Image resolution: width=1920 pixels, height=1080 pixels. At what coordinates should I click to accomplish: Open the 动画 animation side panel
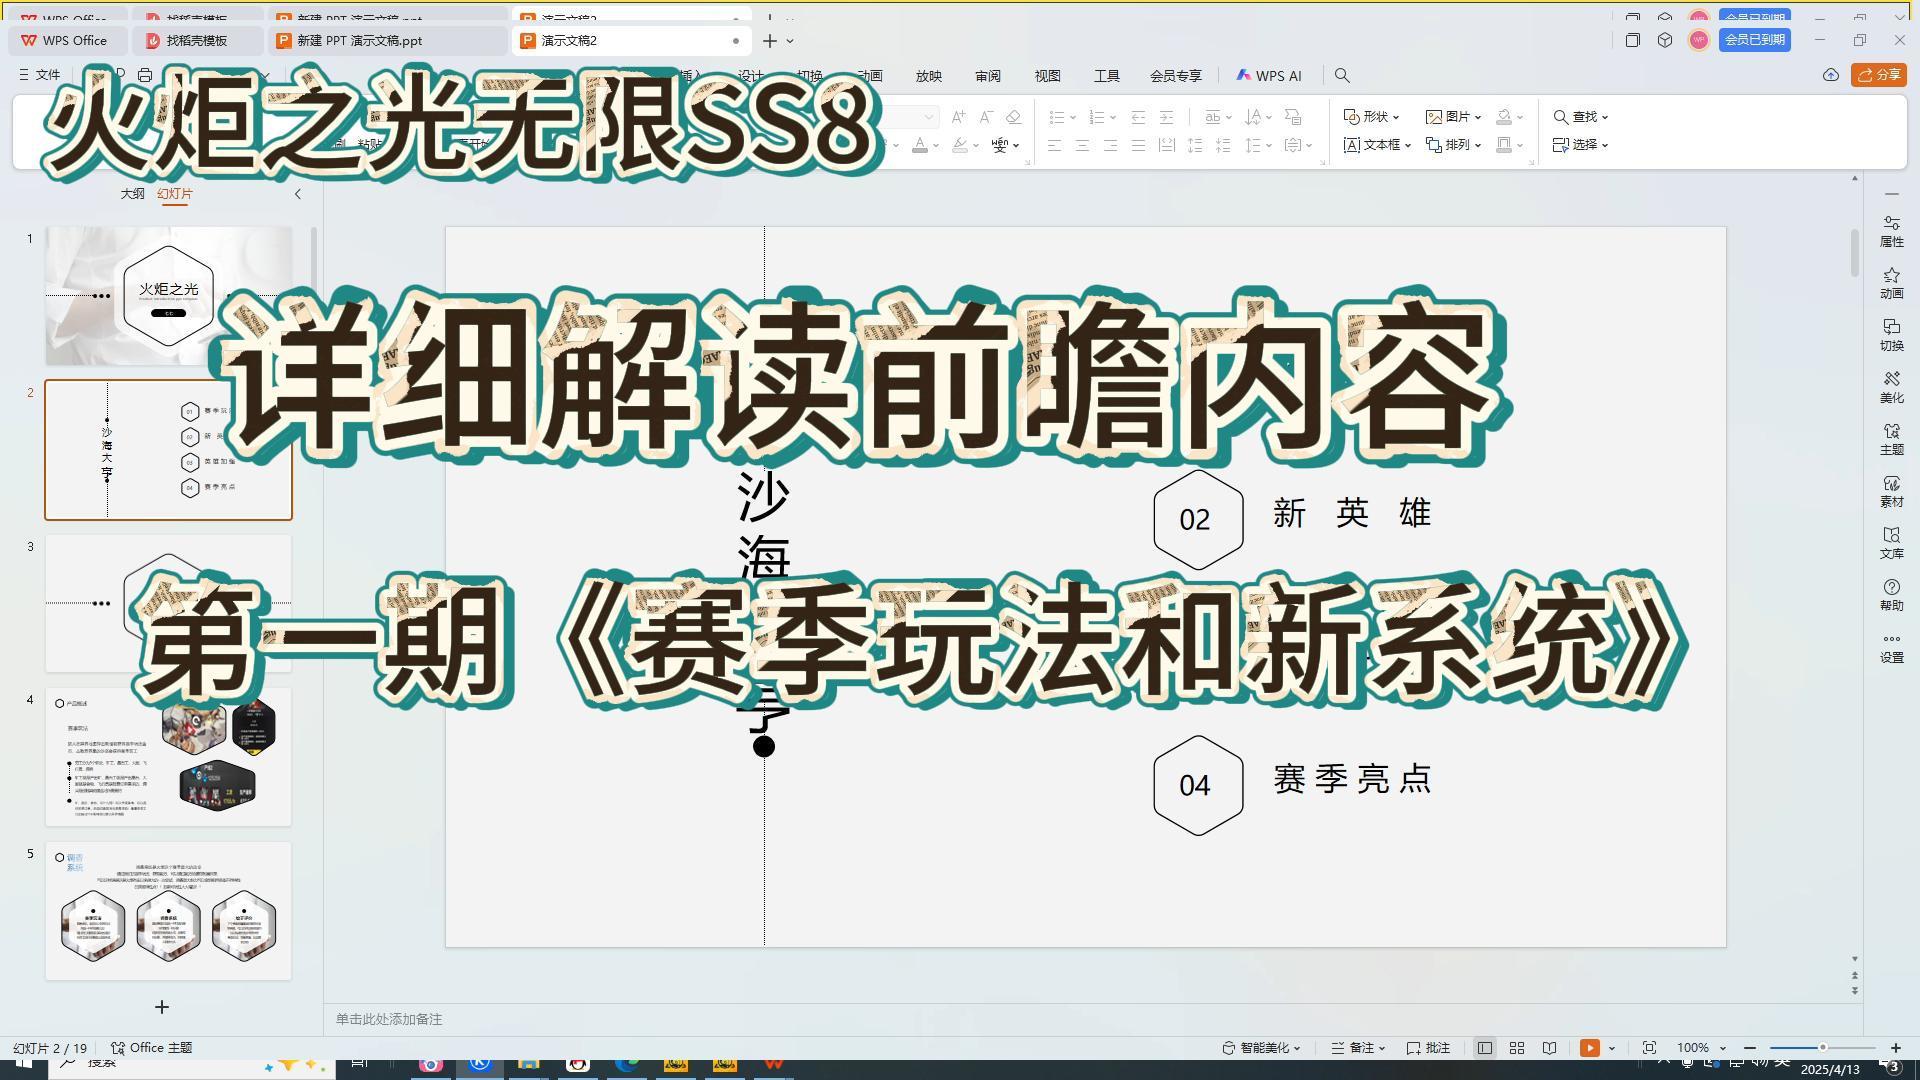[x=1891, y=282]
